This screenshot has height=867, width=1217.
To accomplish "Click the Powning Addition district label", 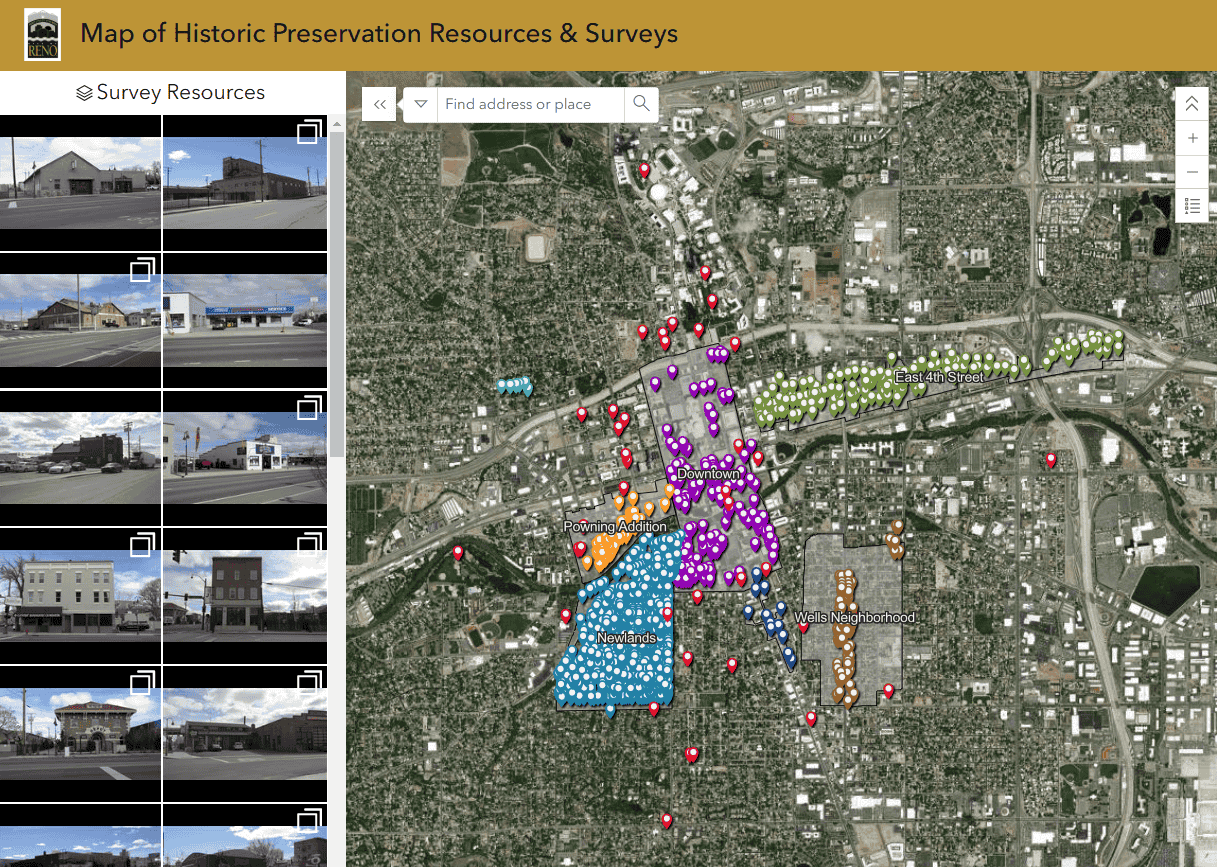I will [x=615, y=527].
